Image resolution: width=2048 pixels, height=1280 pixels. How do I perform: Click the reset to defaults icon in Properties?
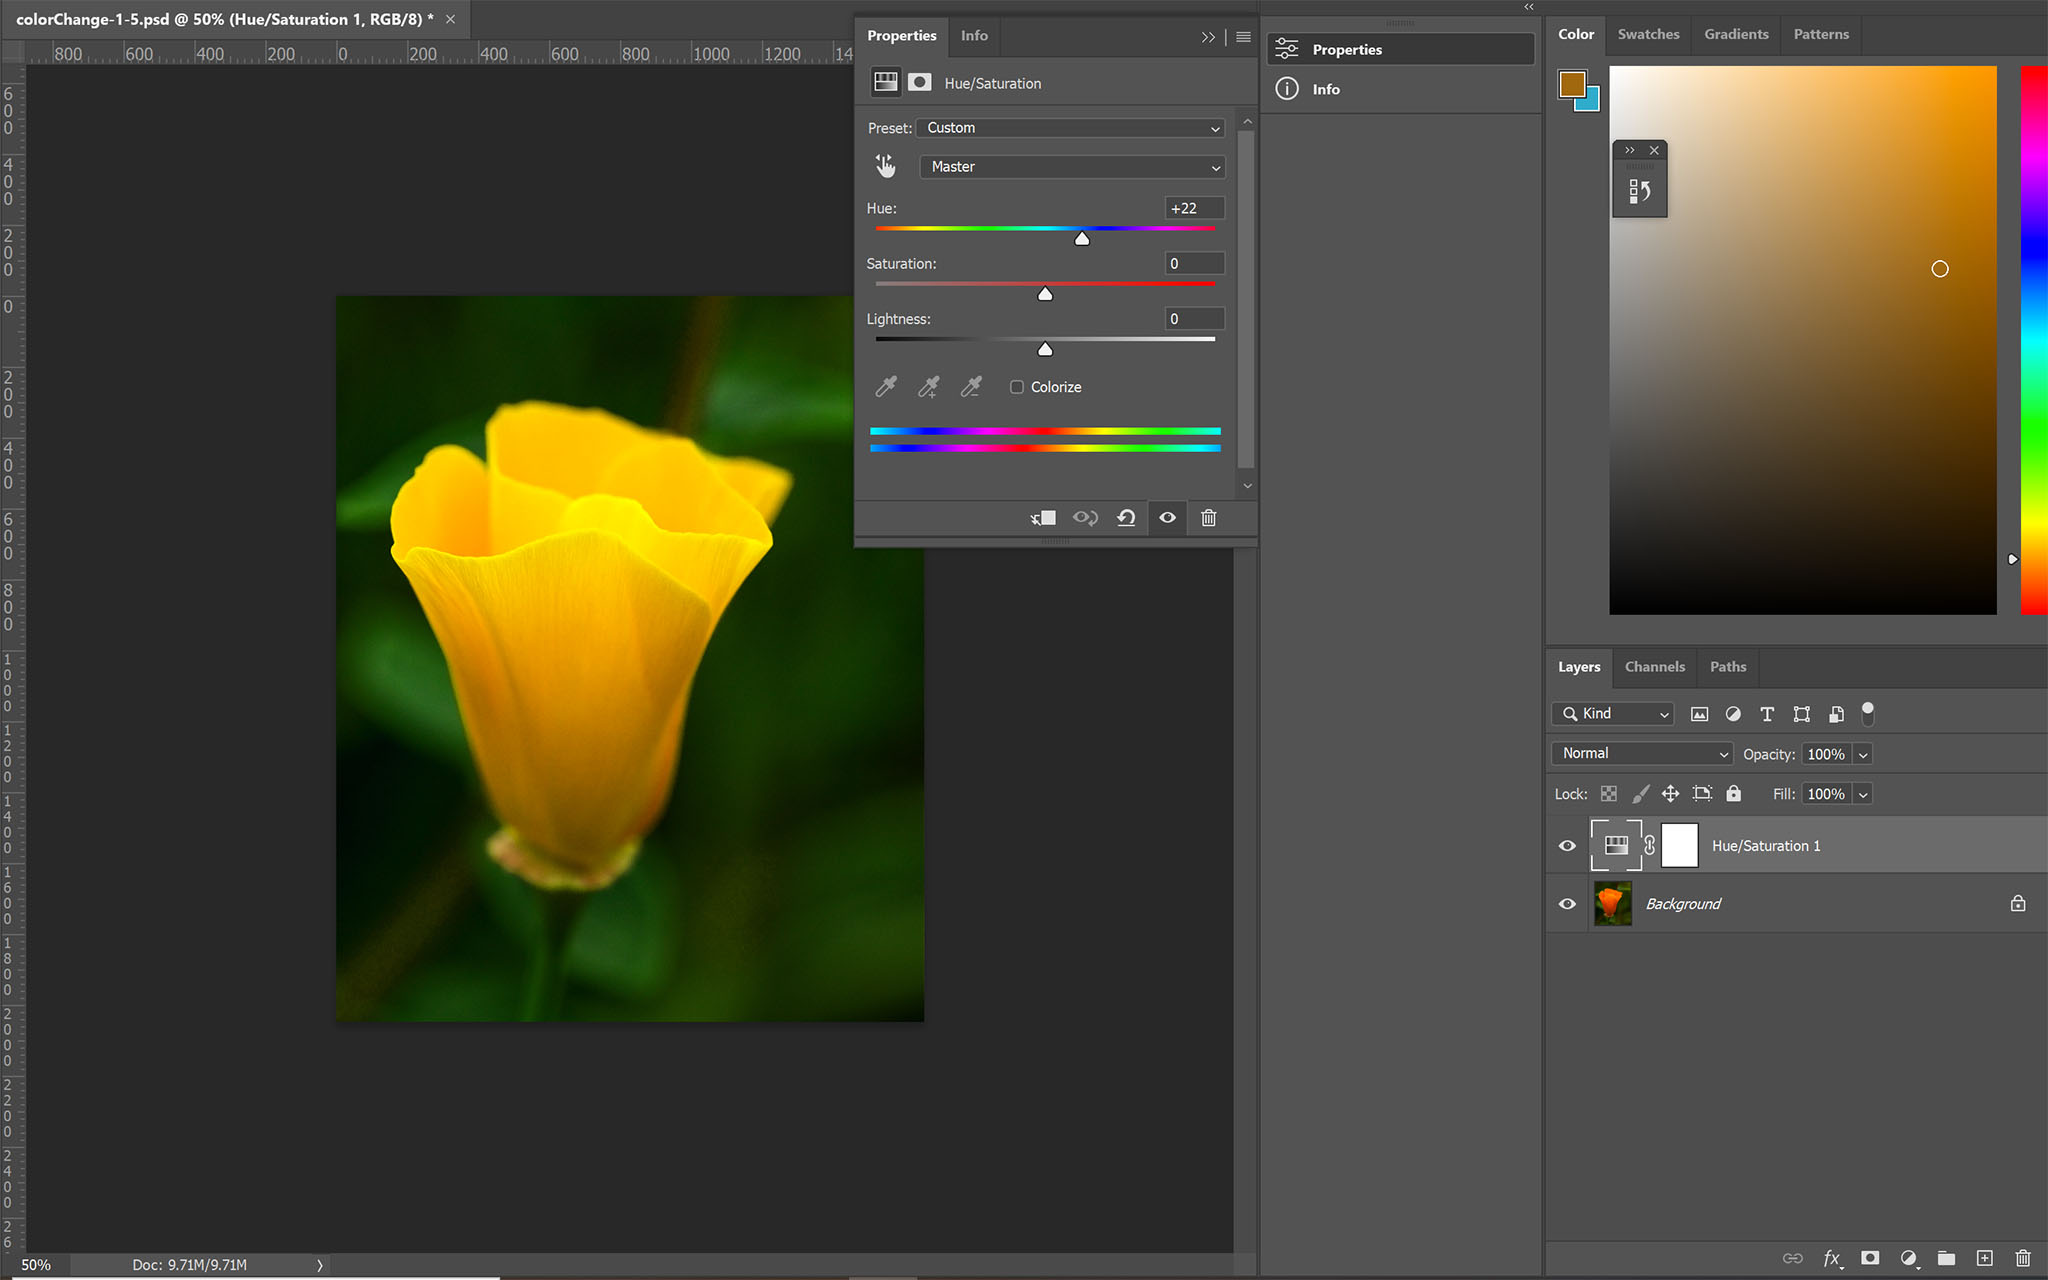[x=1124, y=518]
